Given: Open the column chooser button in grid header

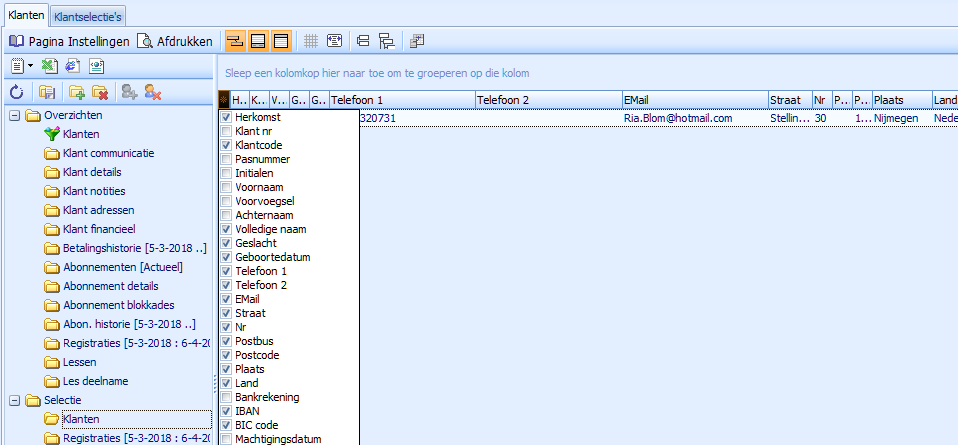Looking at the screenshot, I should (224, 100).
